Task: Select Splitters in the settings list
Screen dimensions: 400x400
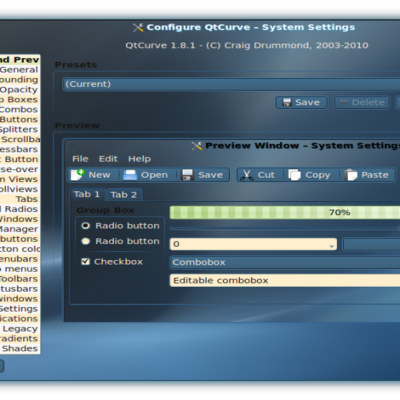Action: (x=19, y=129)
